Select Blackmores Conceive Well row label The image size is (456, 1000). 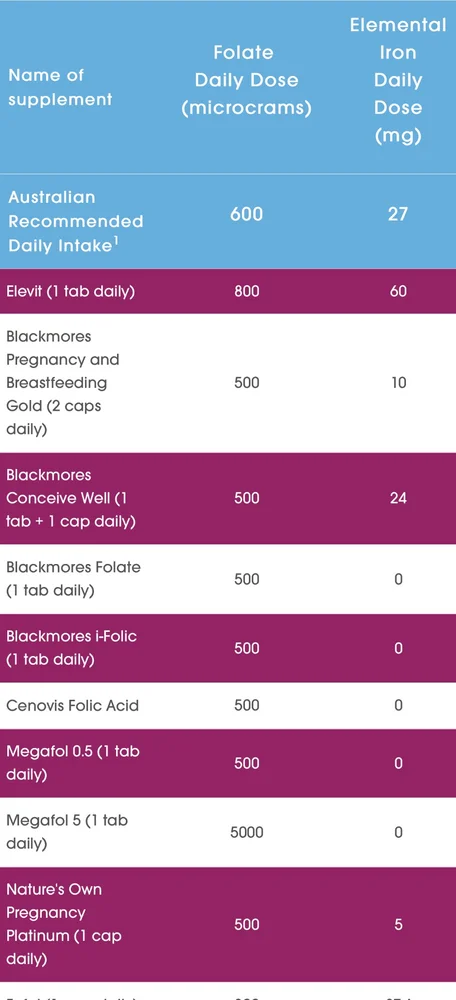[71, 498]
